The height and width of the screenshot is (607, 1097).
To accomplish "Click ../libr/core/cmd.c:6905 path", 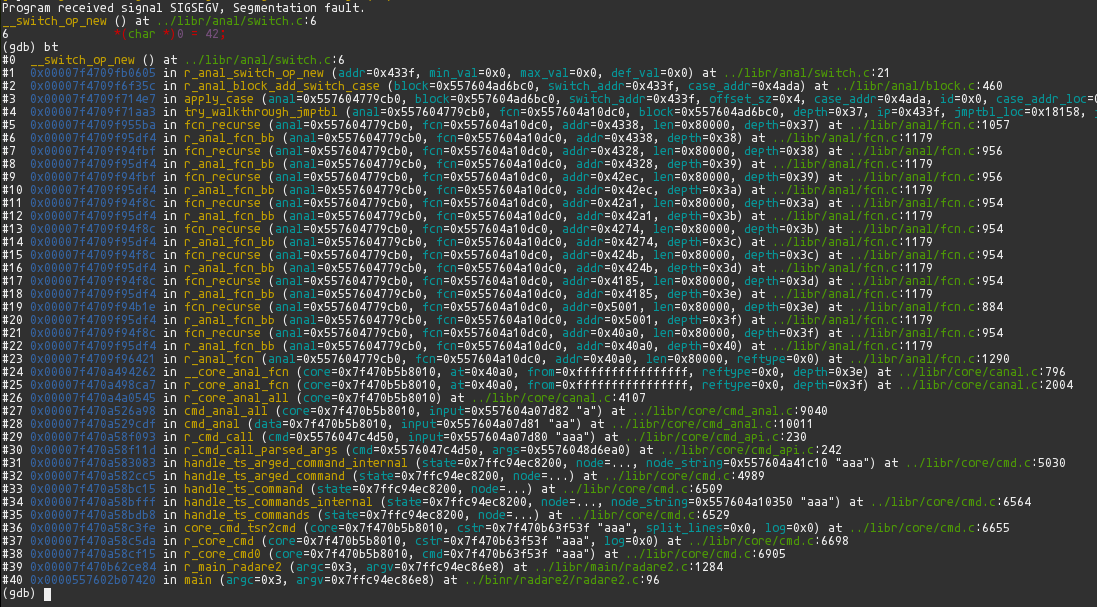I will click(705, 554).
